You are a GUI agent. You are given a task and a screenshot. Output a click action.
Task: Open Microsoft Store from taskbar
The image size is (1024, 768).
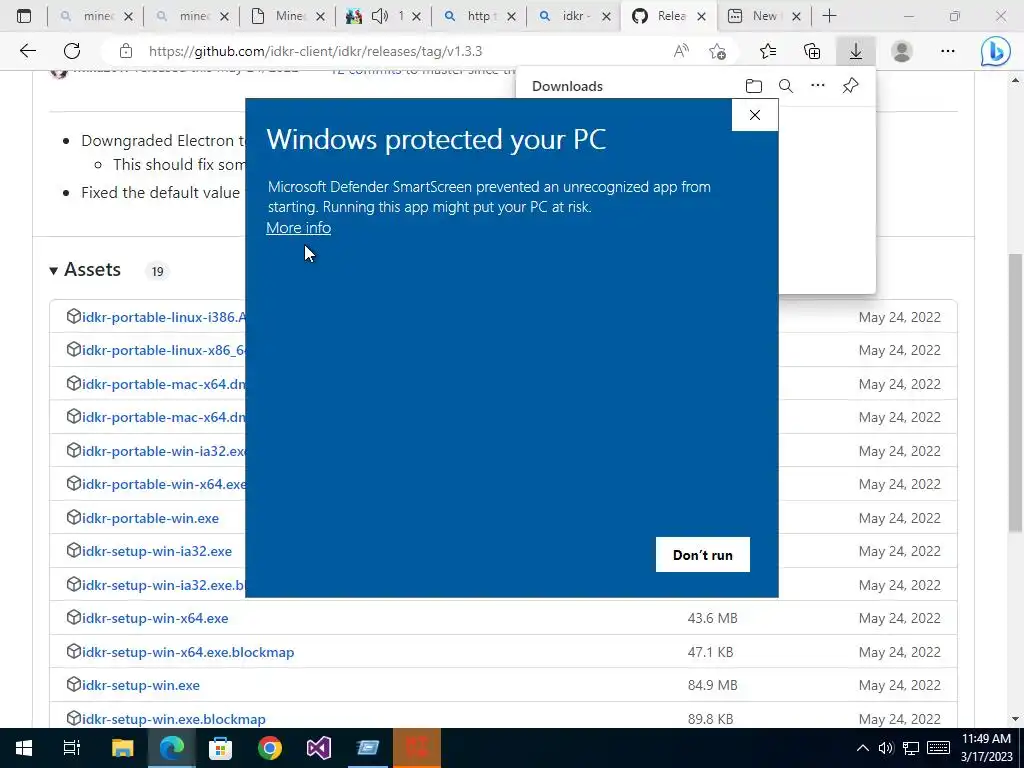tap(220, 748)
